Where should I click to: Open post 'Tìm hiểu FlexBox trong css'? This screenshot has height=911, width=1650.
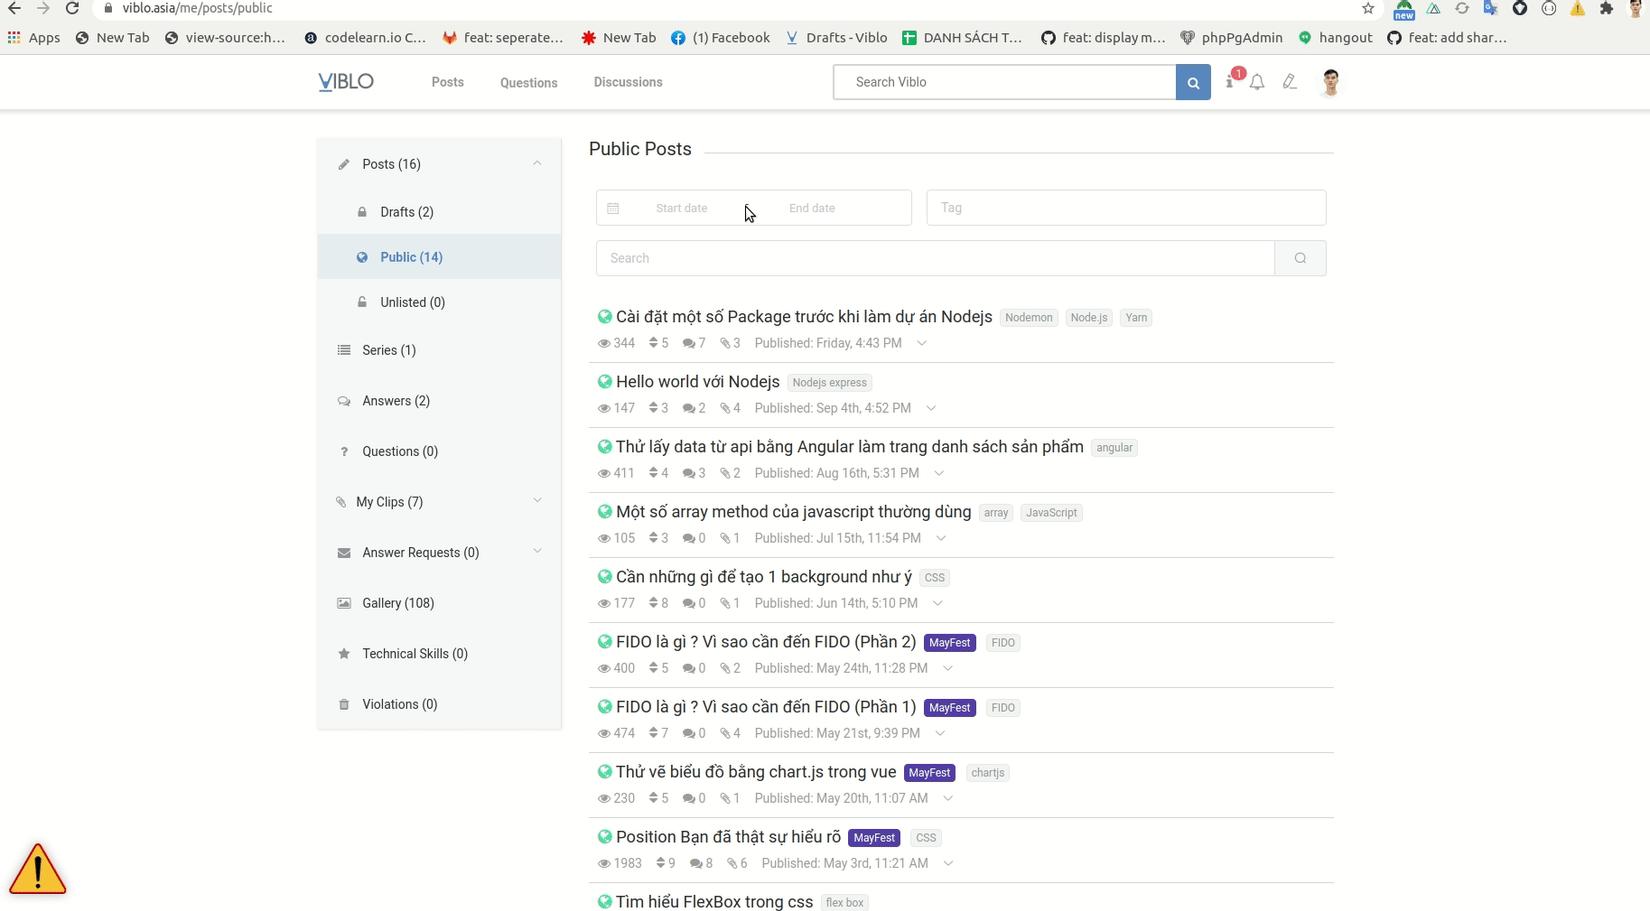pyautogui.click(x=714, y=902)
